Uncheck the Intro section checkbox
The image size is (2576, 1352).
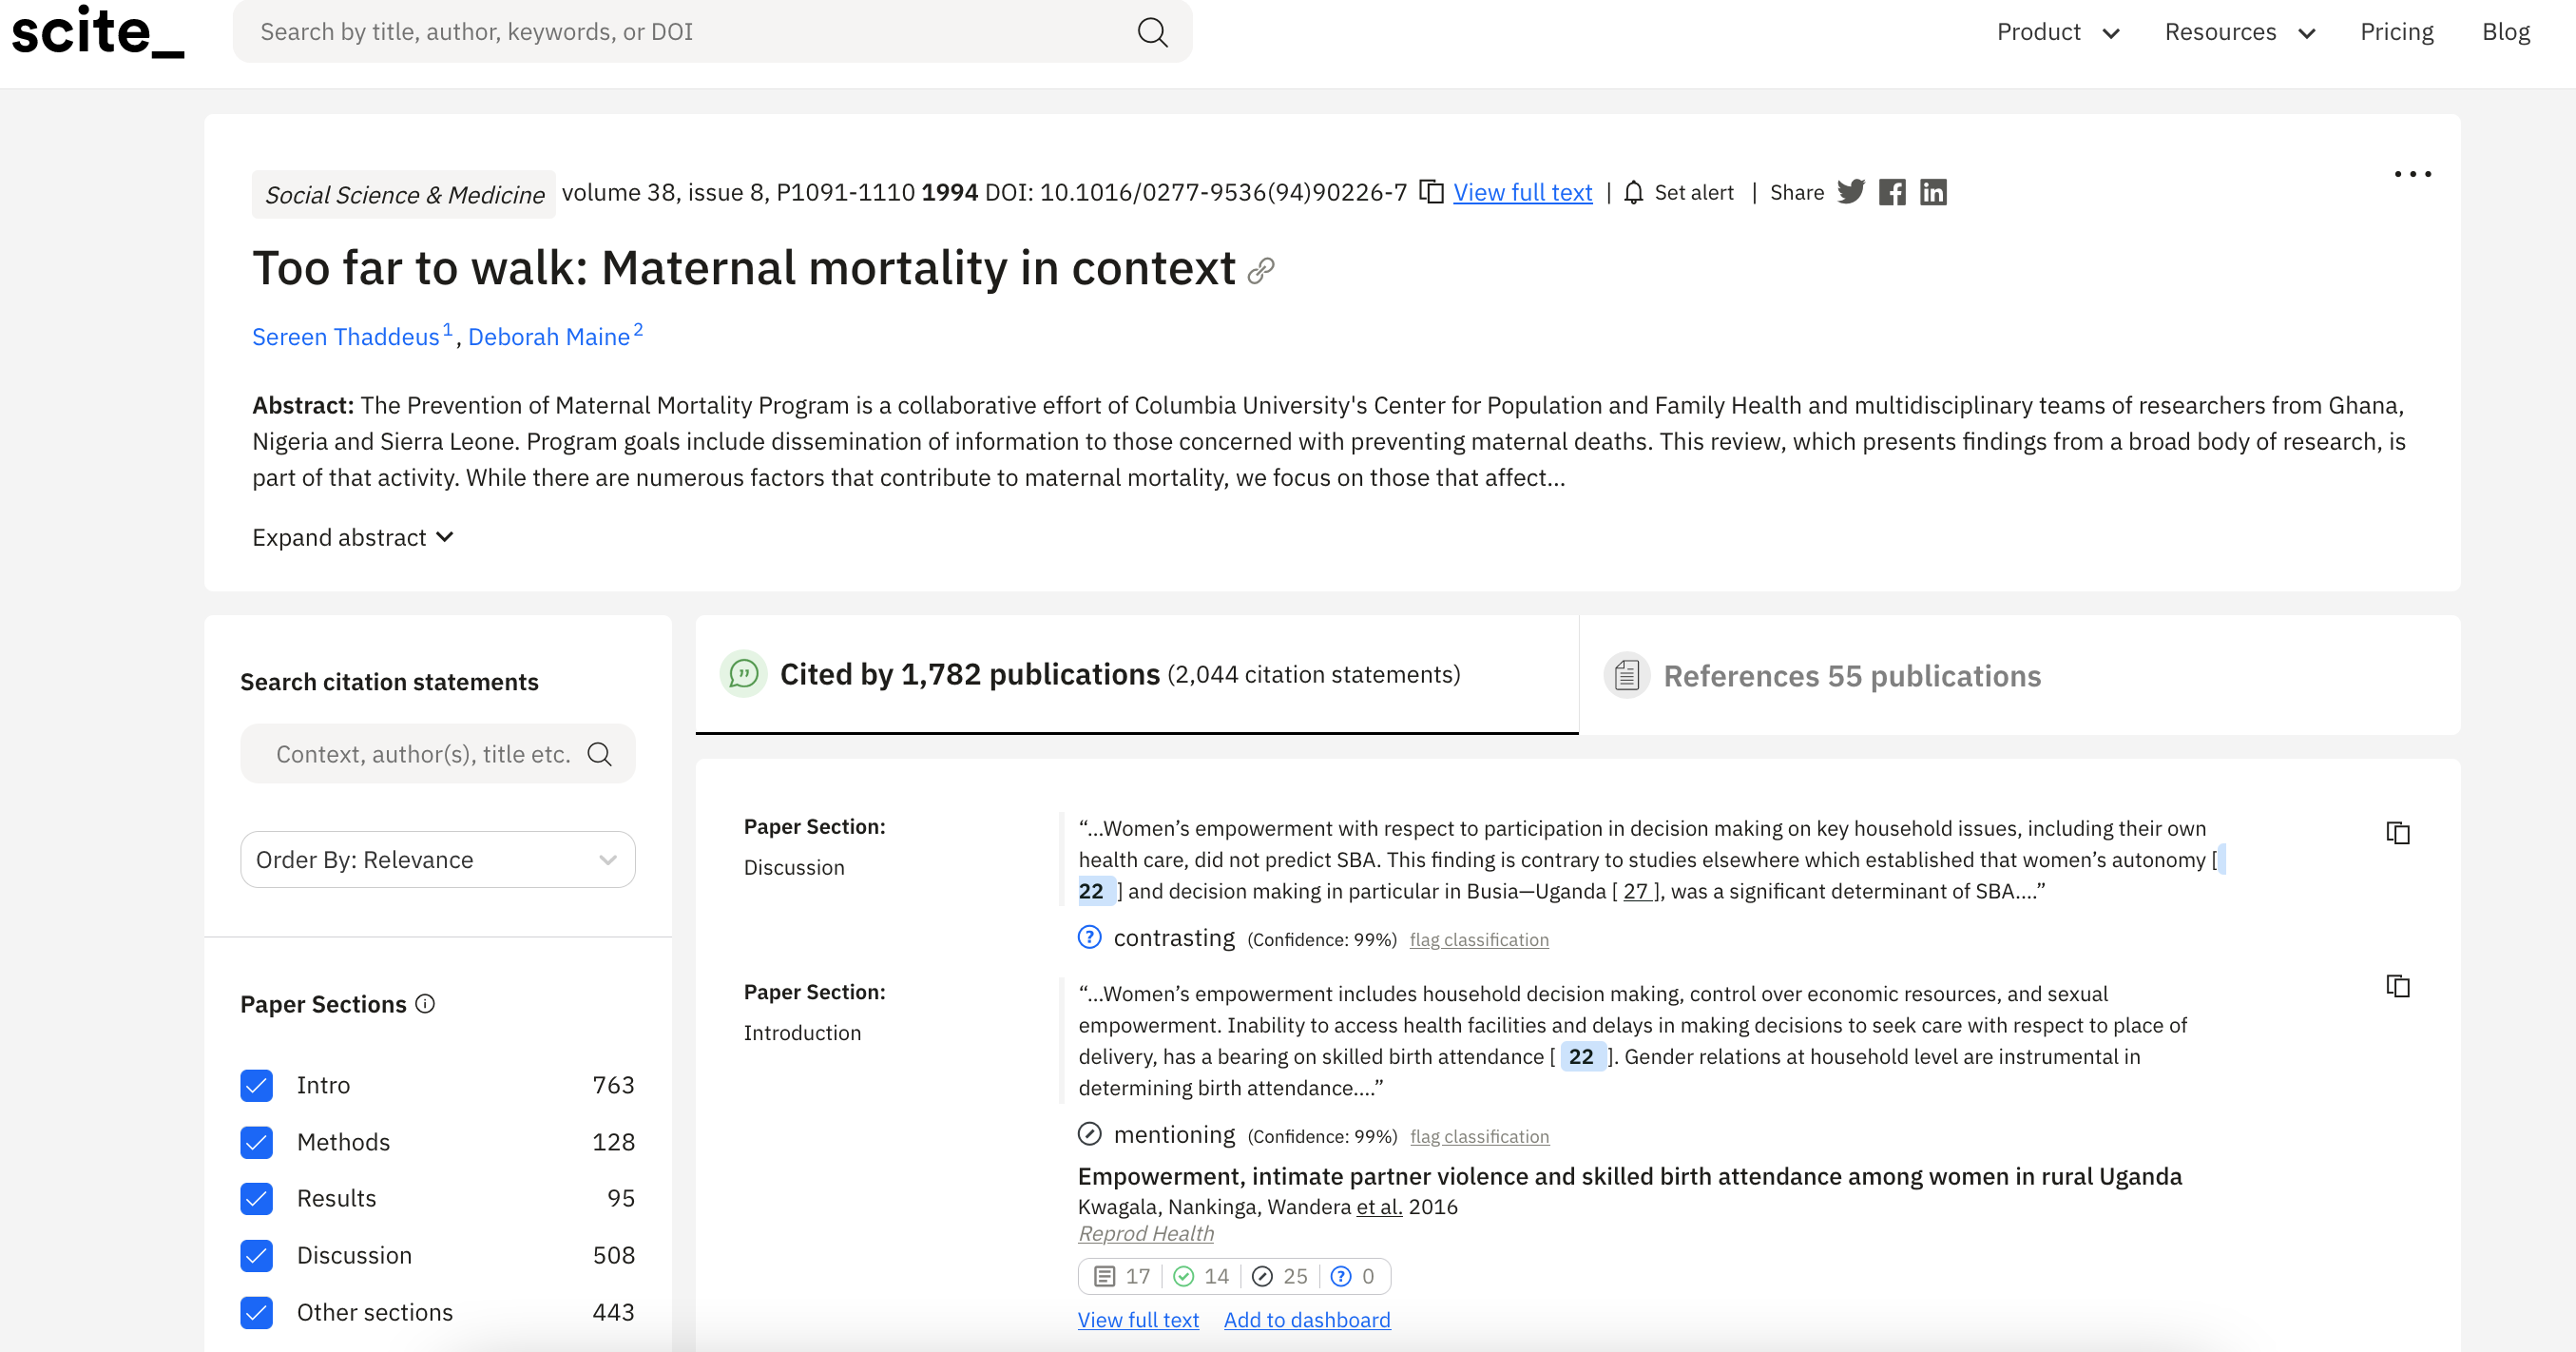257,1085
